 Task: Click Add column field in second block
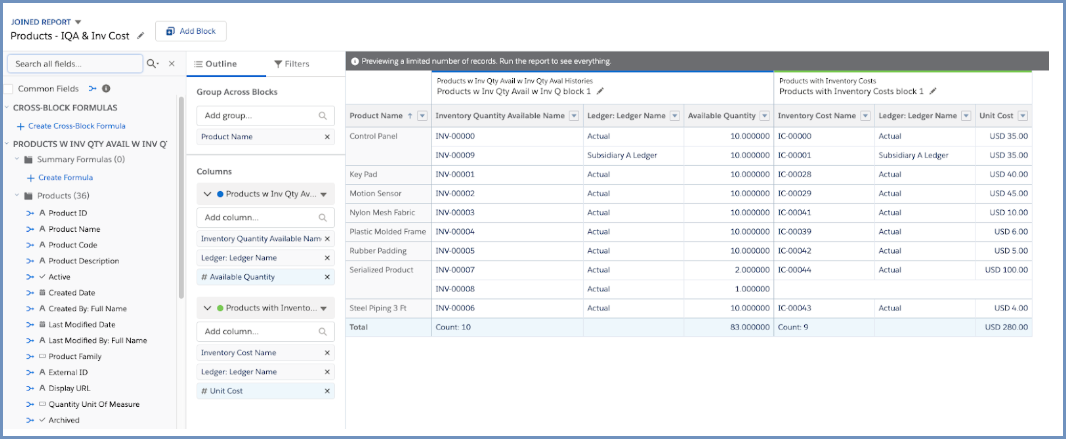point(265,332)
